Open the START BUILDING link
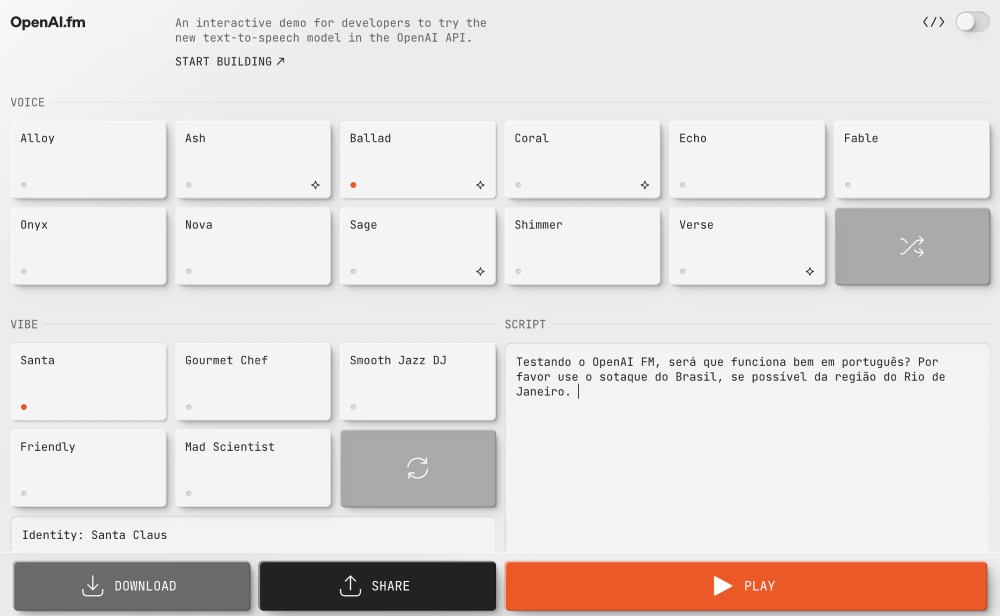 pyautogui.click(x=230, y=61)
